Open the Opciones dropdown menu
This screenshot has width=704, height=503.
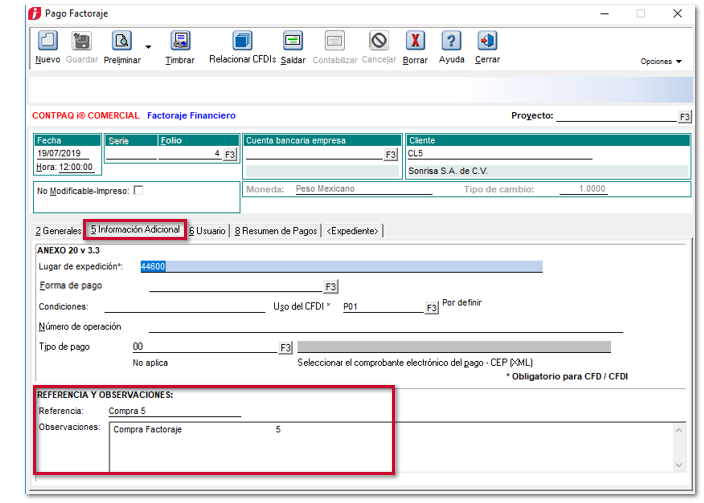pos(661,61)
